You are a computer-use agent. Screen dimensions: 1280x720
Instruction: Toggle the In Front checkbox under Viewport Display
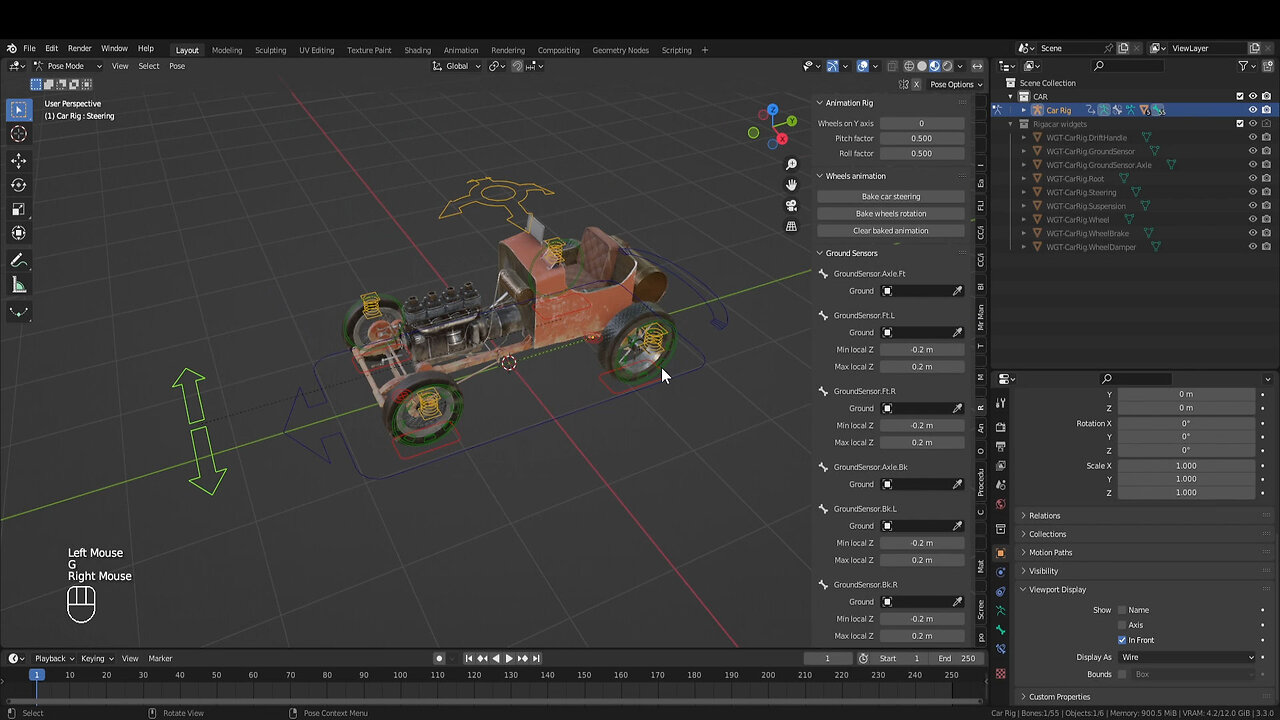pyautogui.click(x=1122, y=640)
